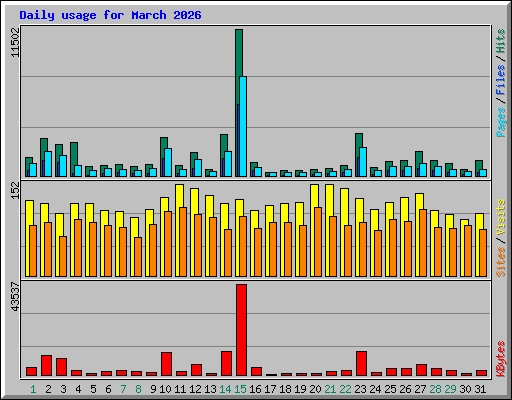The width and height of the screenshot is (512, 400).
Task: Click the red KBytes bar for day 23
Action: (361, 363)
